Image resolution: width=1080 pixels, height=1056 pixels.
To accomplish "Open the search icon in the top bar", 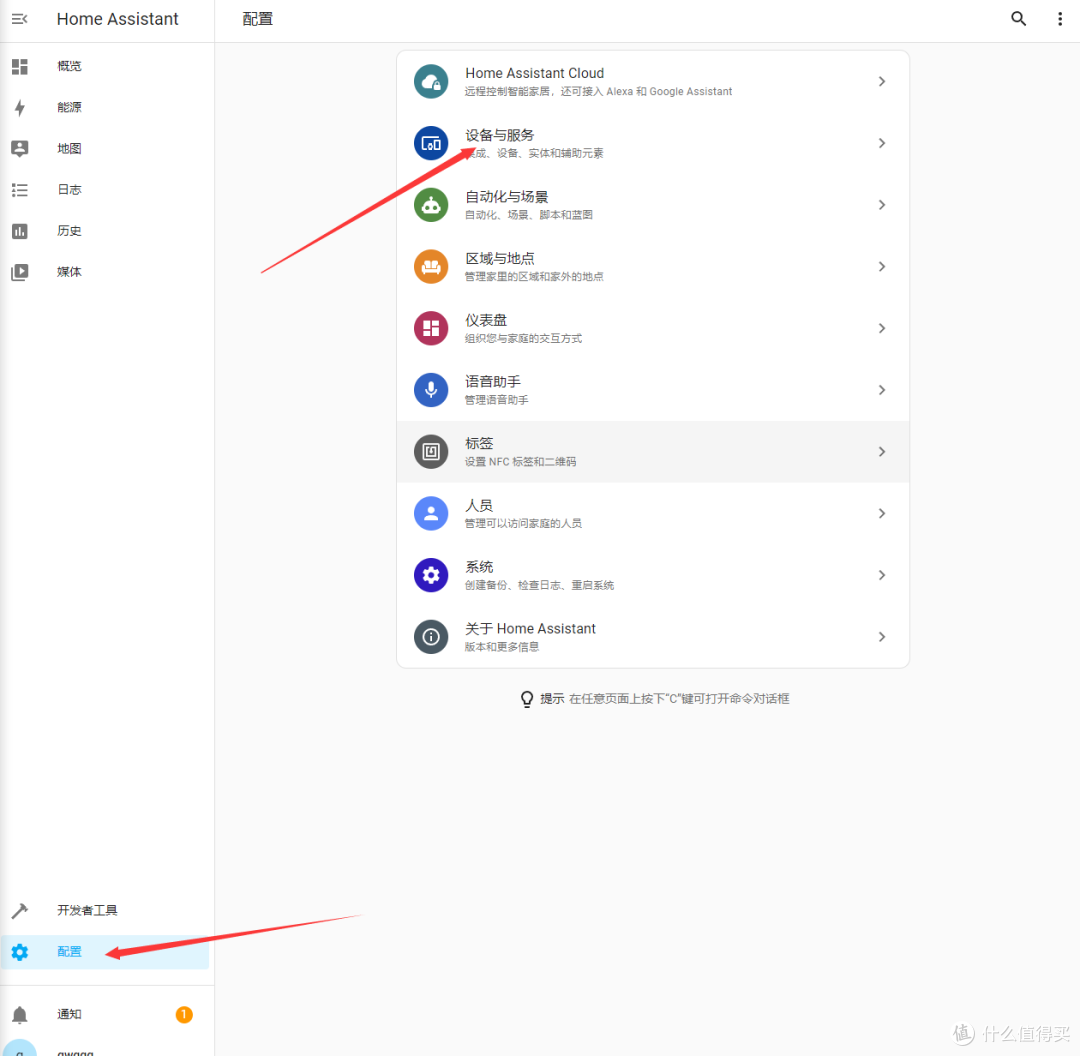I will pyautogui.click(x=1018, y=19).
